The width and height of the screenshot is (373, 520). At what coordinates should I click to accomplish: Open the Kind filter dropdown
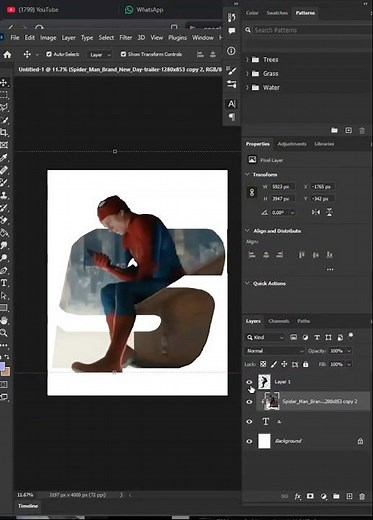[x=265, y=338]
